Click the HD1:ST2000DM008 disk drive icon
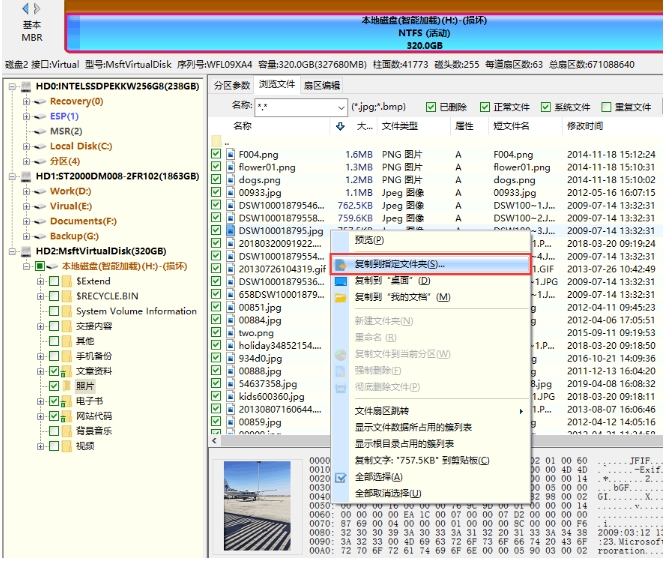 pos(27,175)
